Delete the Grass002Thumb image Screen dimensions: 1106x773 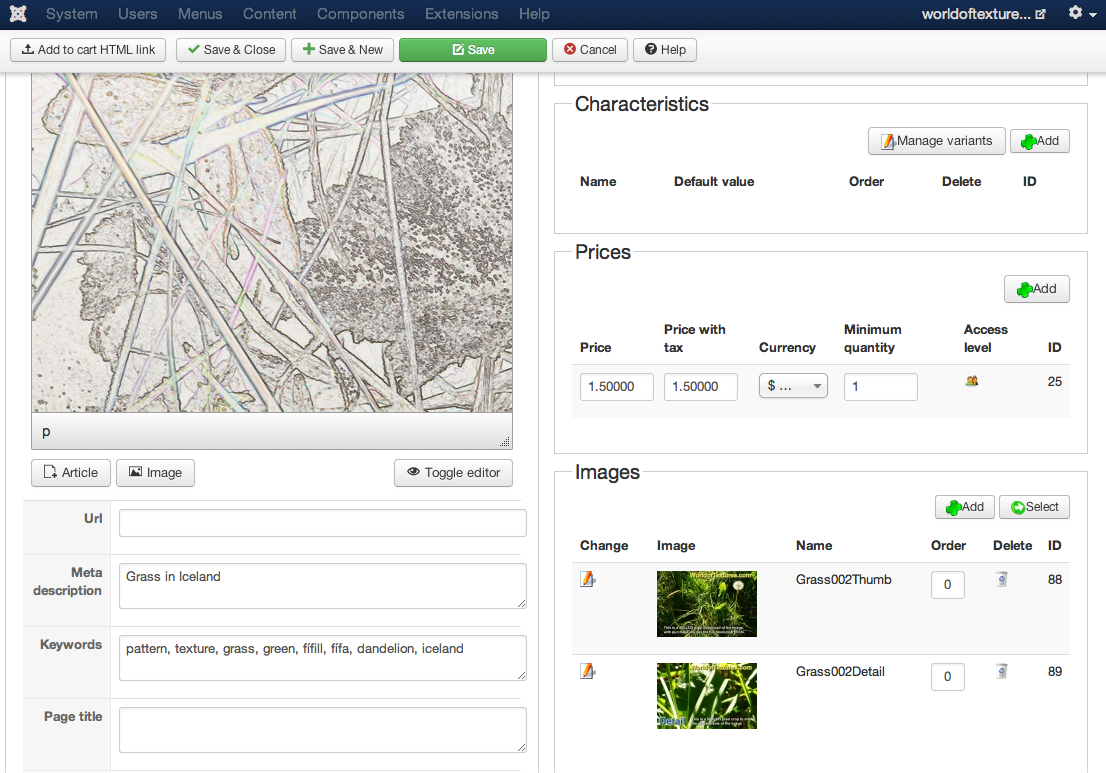1002,579
